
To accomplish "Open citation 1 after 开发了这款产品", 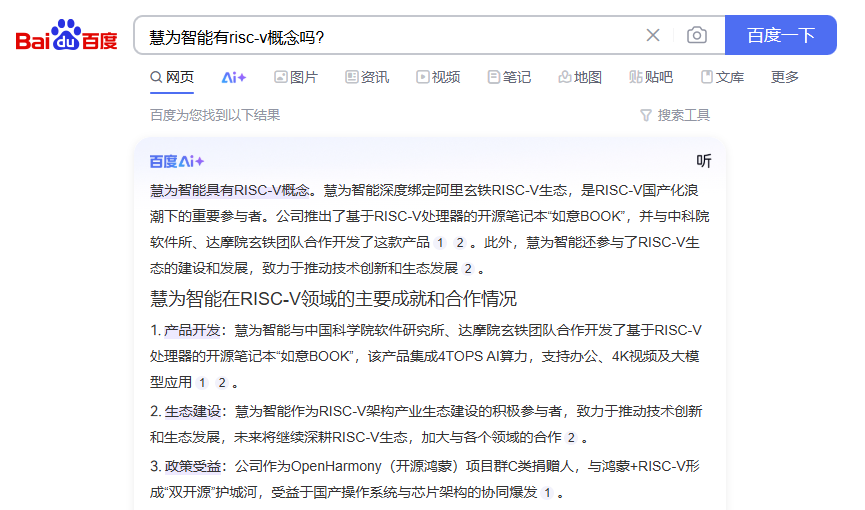I will click(440, 243).
